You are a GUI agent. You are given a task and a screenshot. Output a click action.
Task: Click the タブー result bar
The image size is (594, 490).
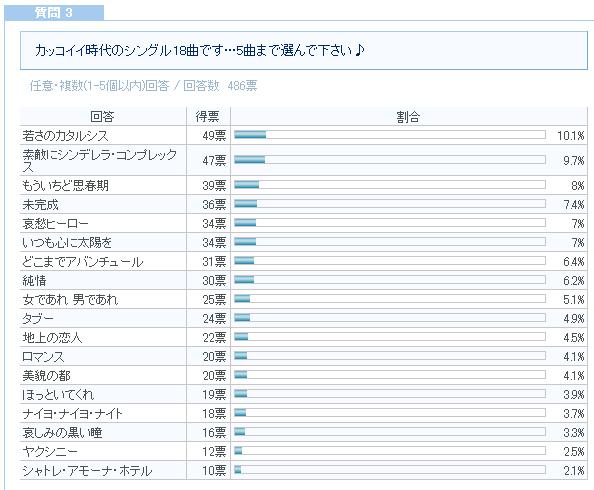390,318
